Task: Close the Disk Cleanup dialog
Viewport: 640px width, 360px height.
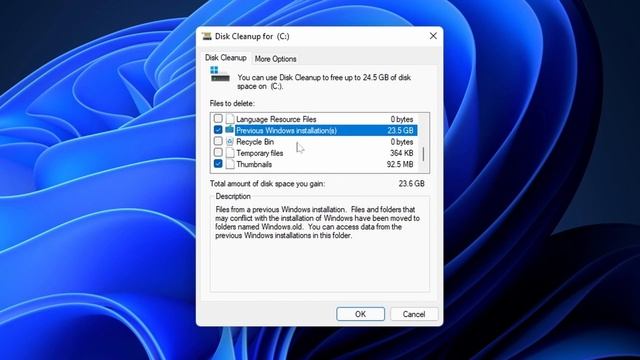Action: tap(433, 36)
